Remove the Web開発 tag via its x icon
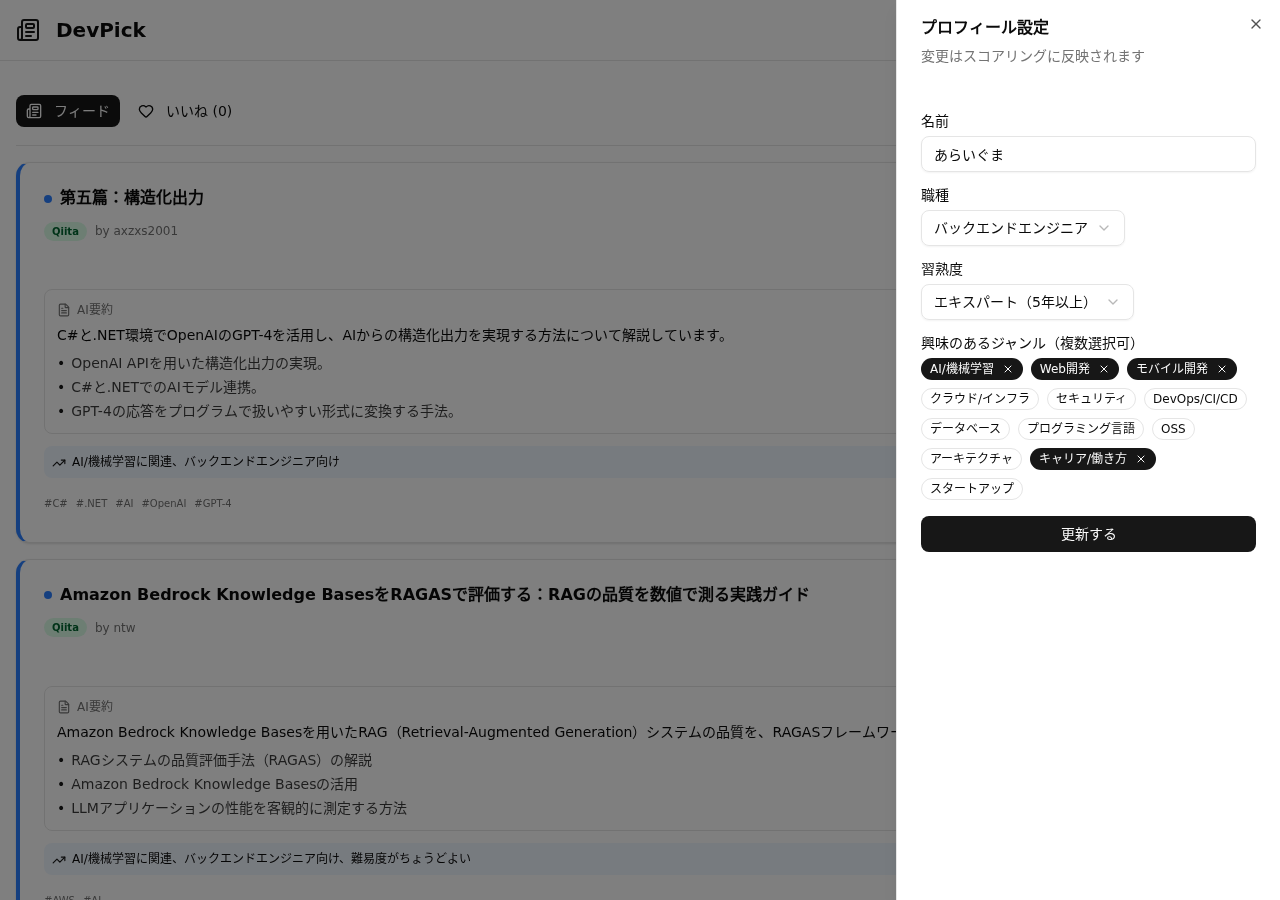1280x900 pixels. pyautogui.click(x=1104, y=369)
